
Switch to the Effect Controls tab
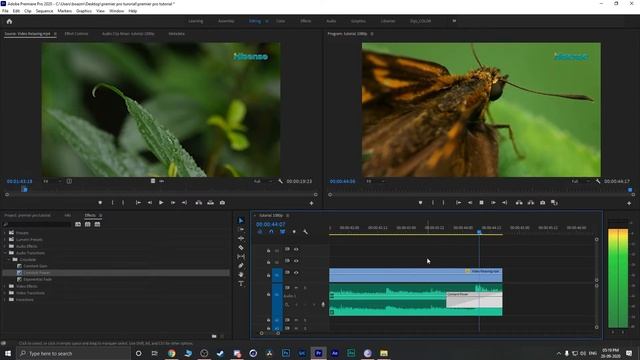pos(76,33)
